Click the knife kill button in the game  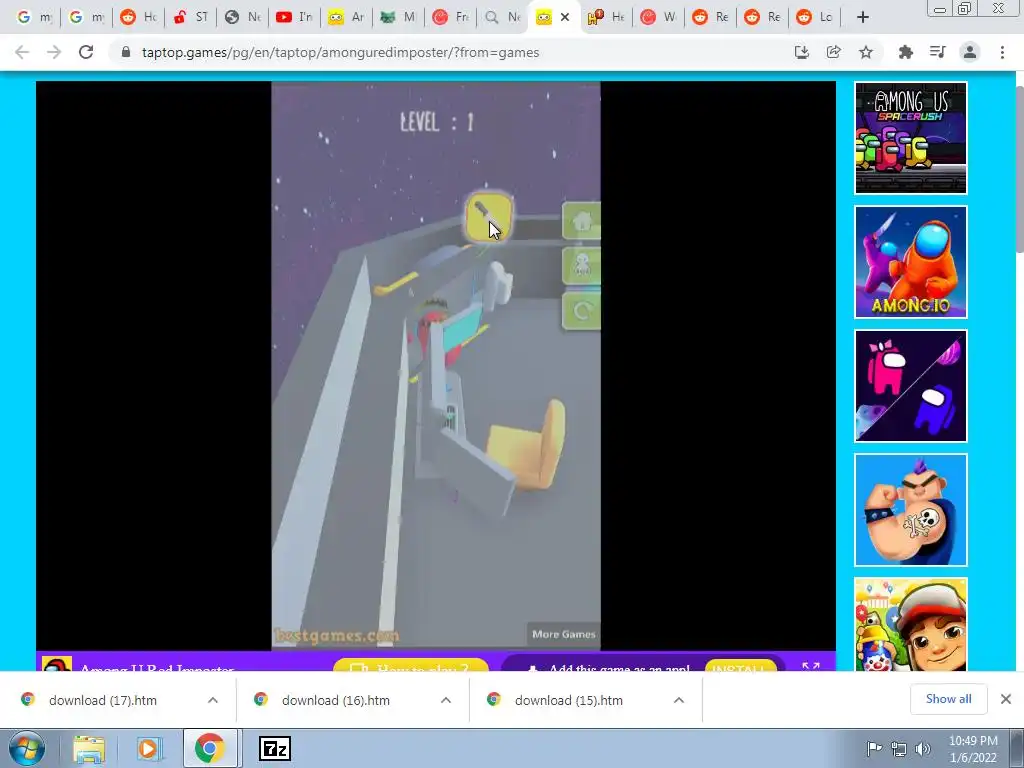[x=488, y=218]
